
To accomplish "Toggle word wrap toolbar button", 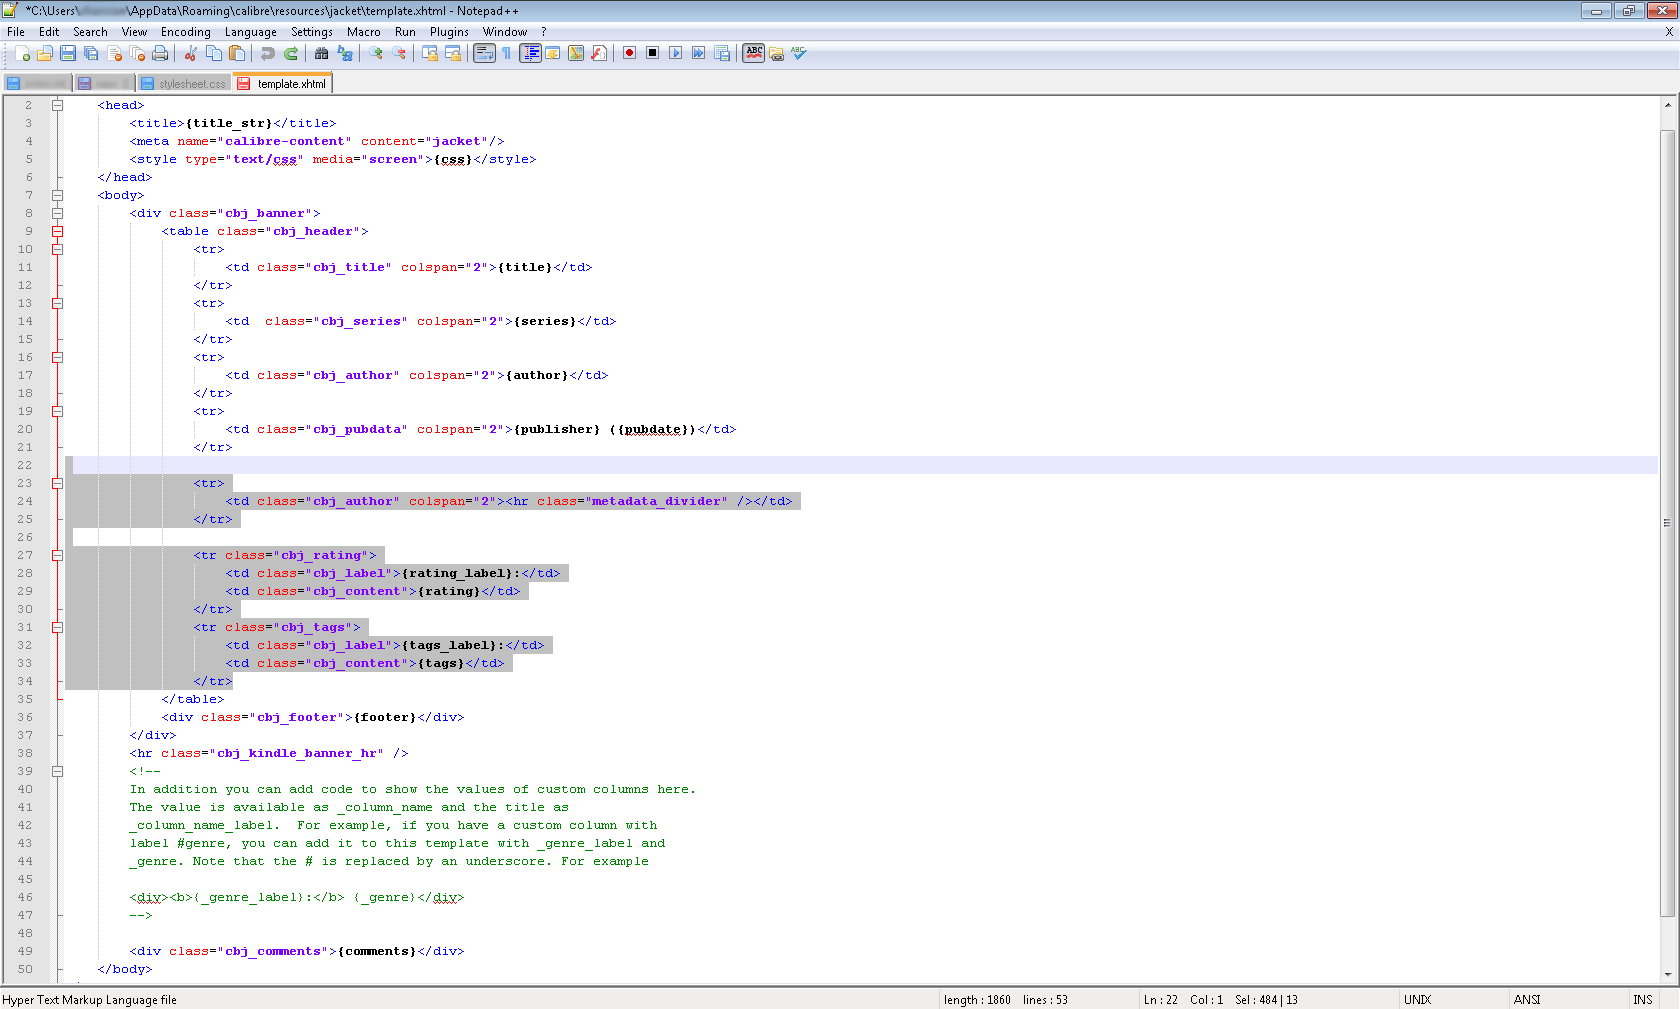I will coord(484,54).
